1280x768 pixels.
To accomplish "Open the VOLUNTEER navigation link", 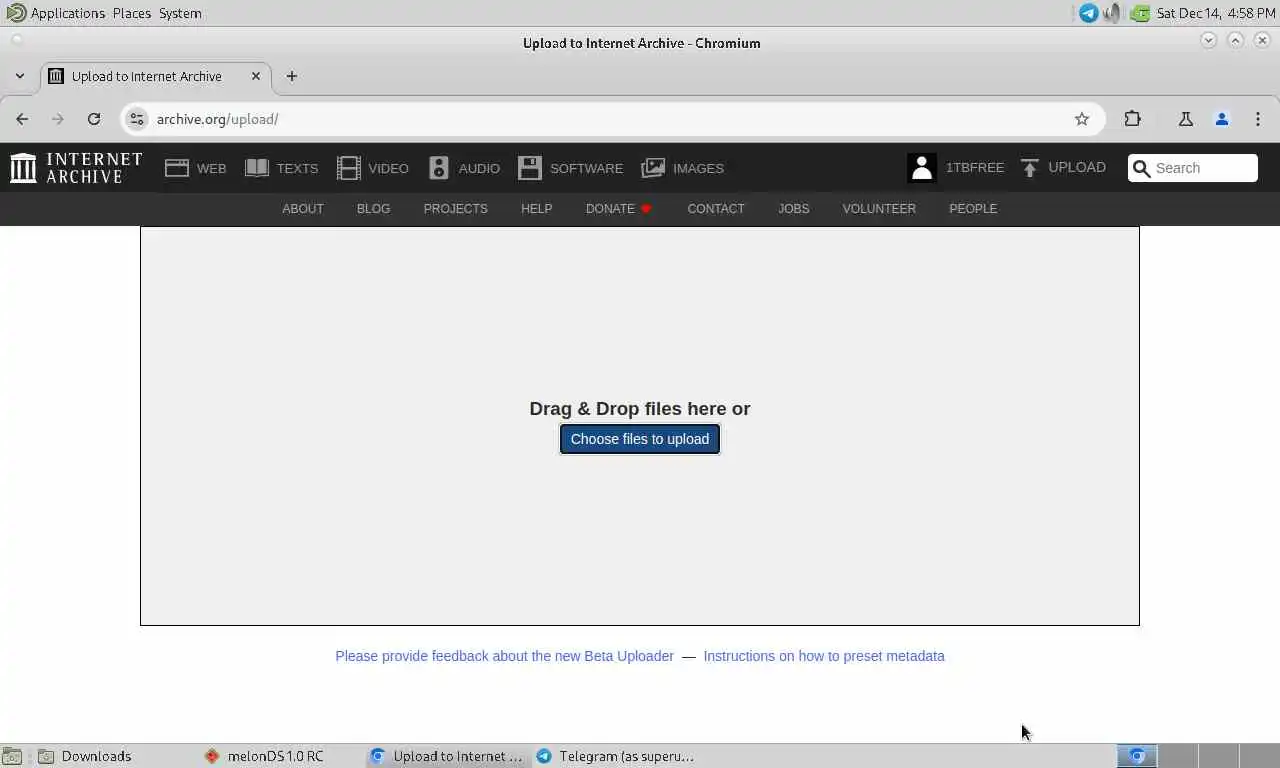I will 879,208.
